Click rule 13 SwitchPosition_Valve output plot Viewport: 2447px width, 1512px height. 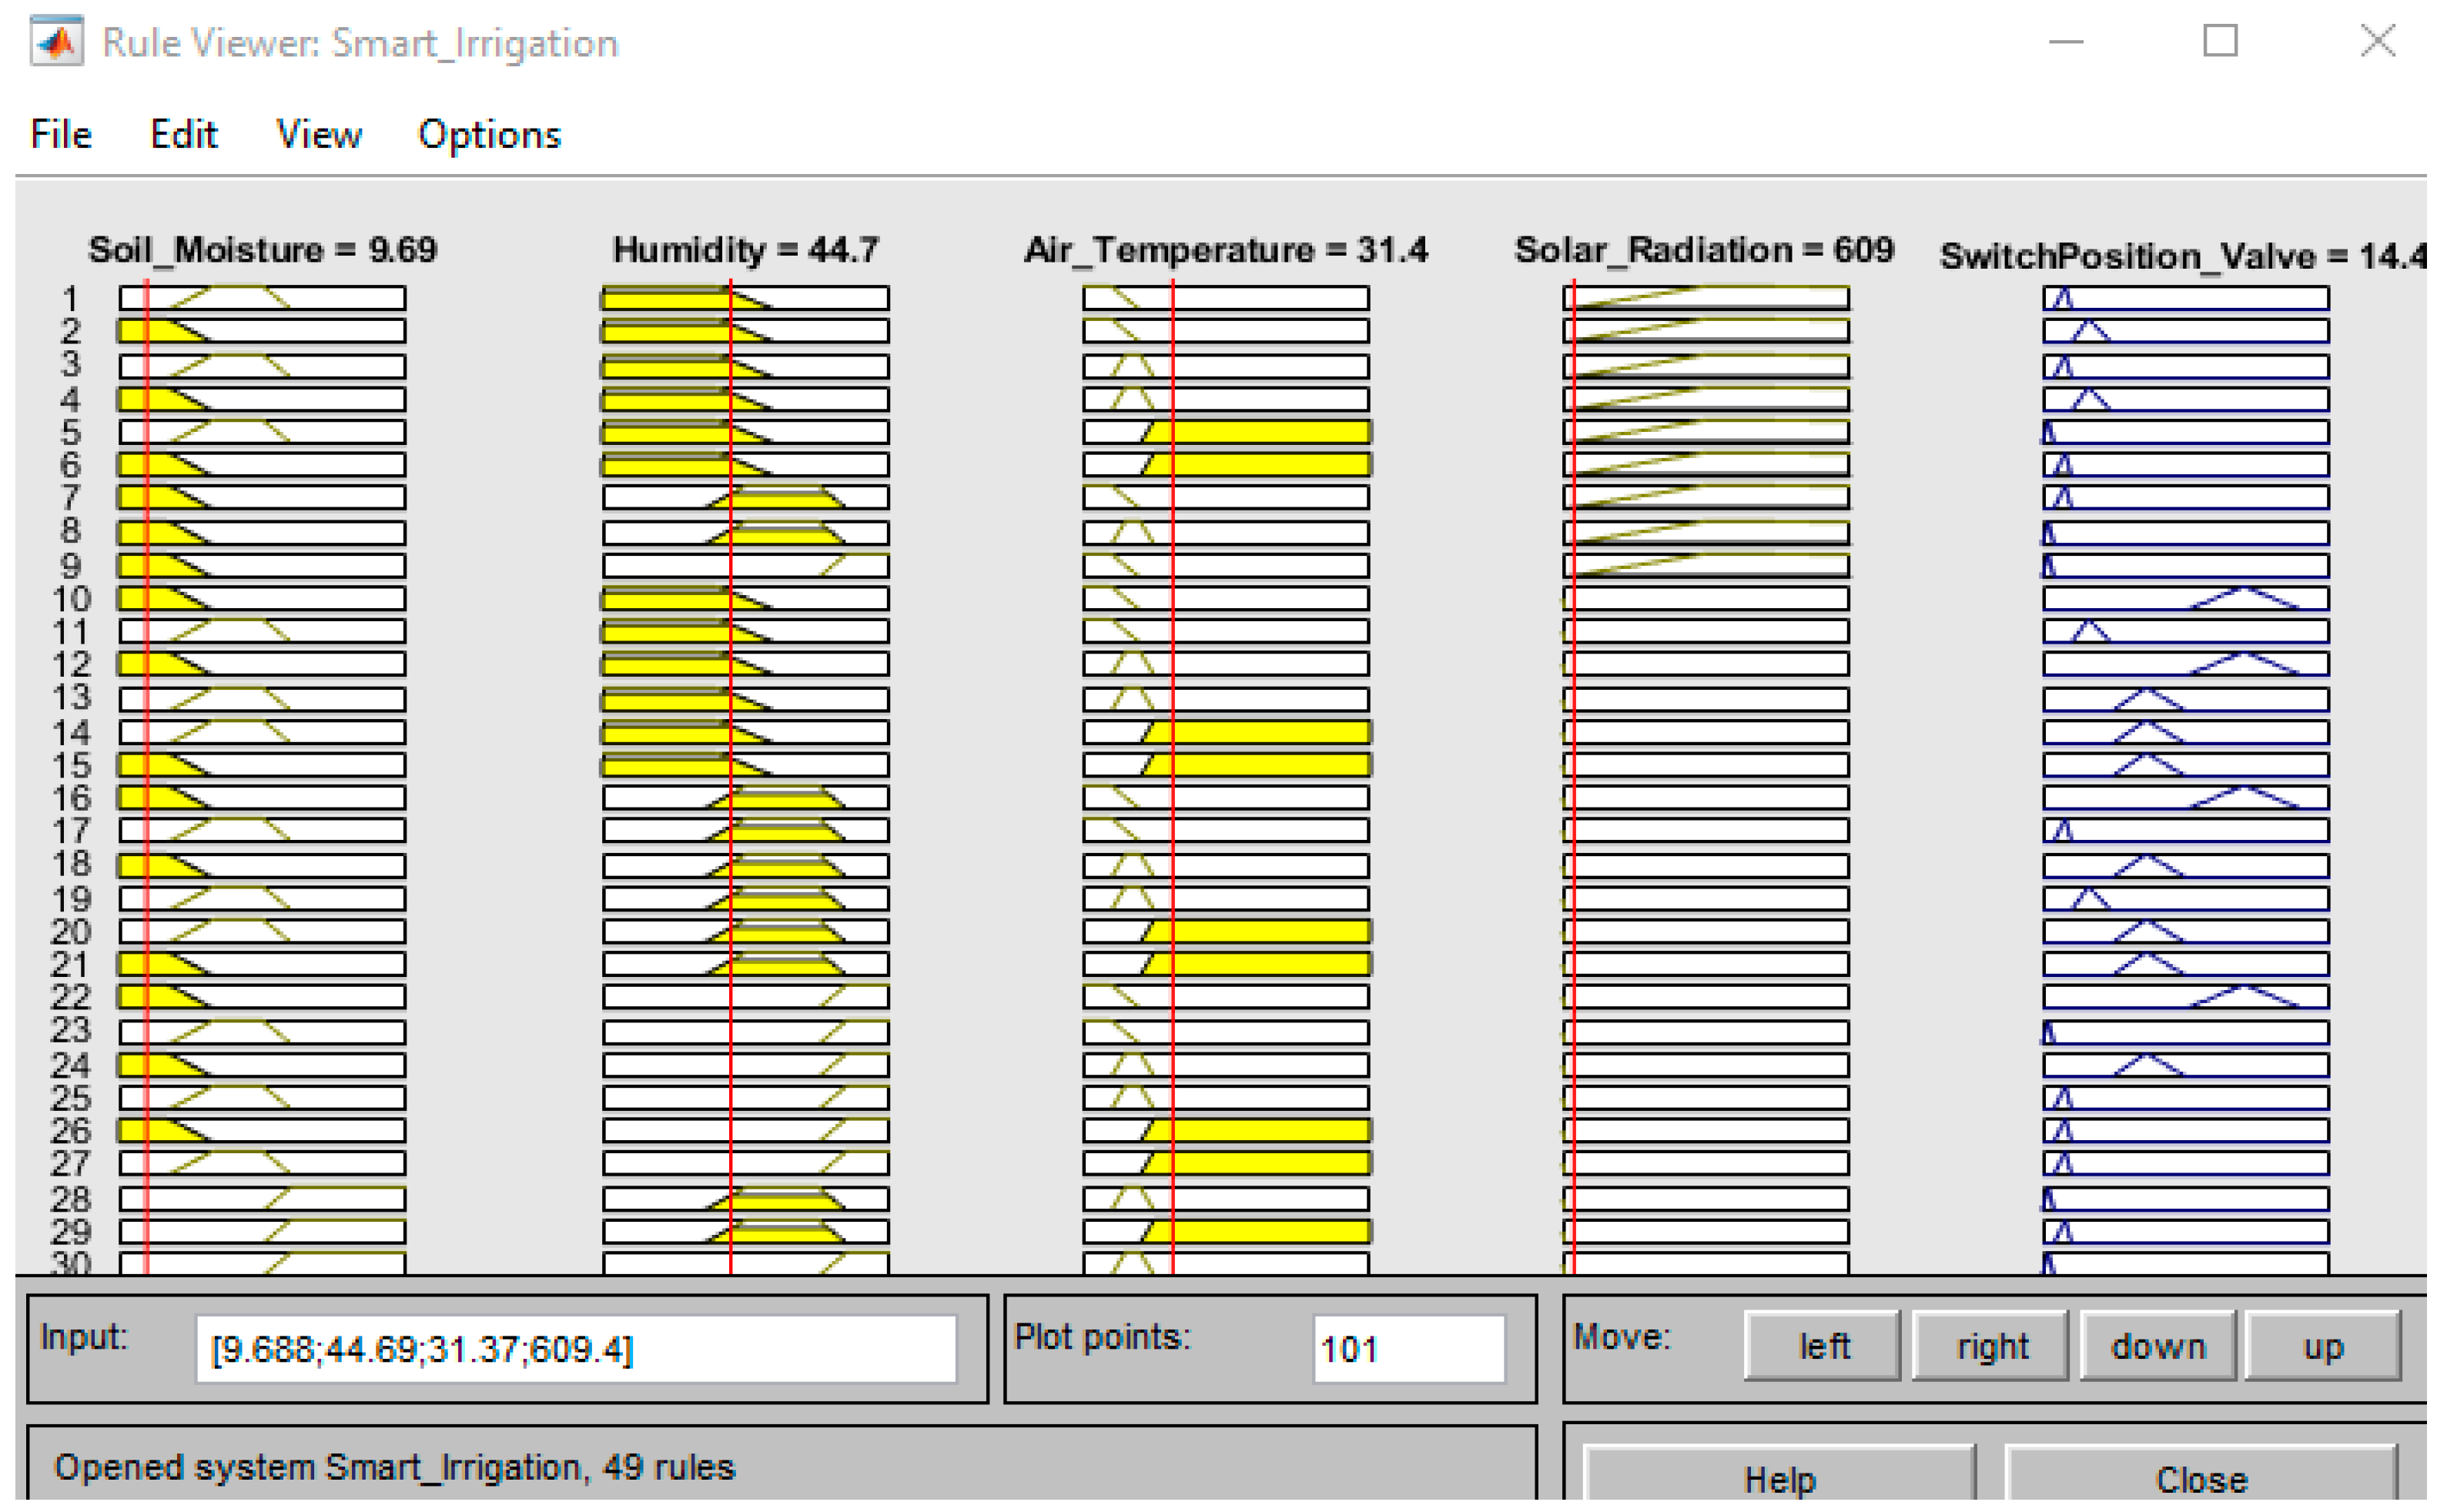(2186, 699)
